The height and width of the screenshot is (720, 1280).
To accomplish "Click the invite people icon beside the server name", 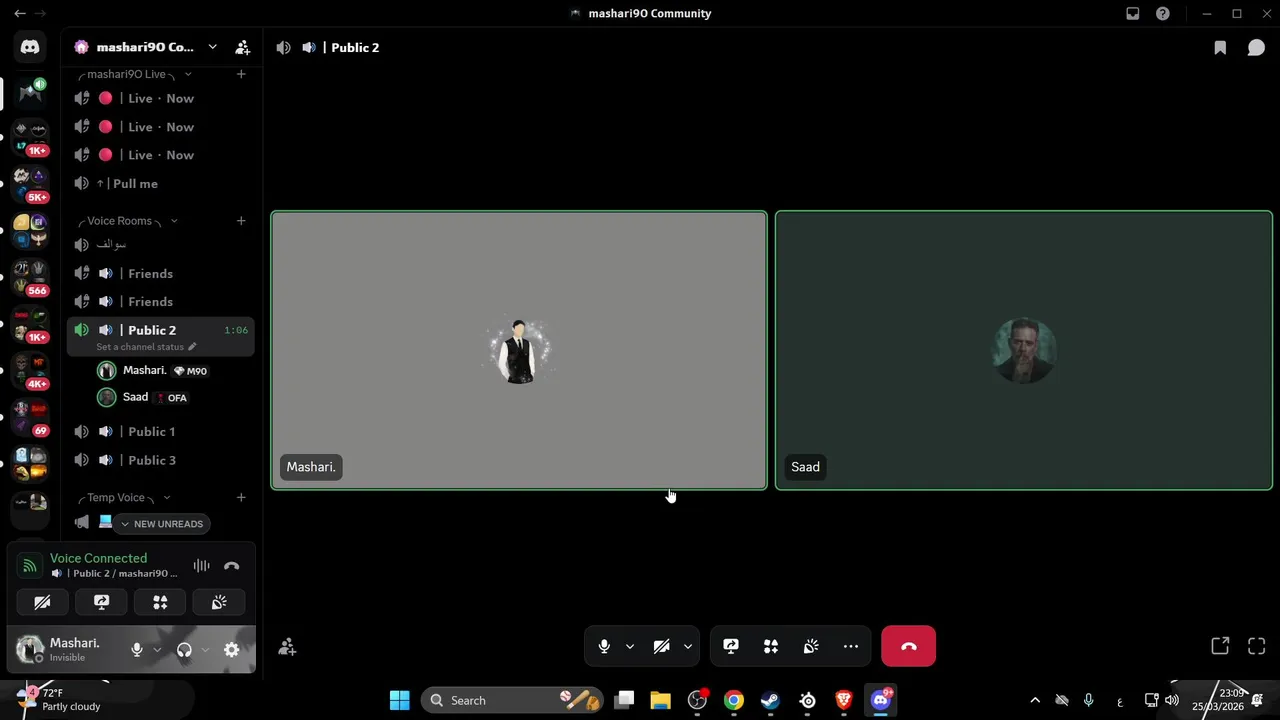I will click(x=242, y=47).
